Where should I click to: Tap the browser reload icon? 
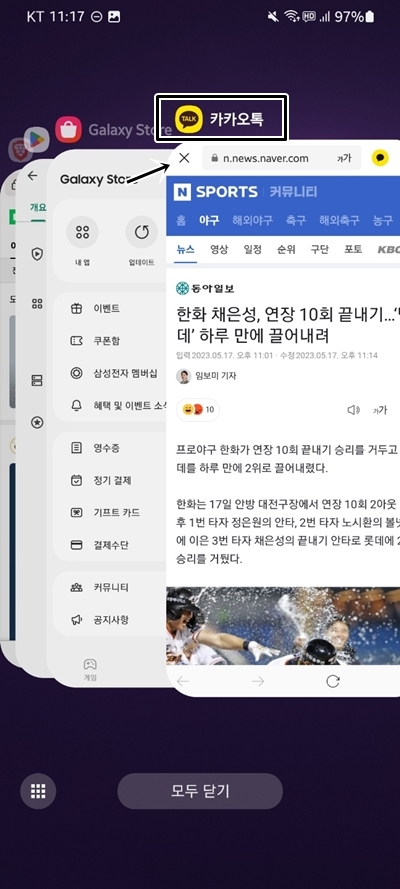point(333,681)
